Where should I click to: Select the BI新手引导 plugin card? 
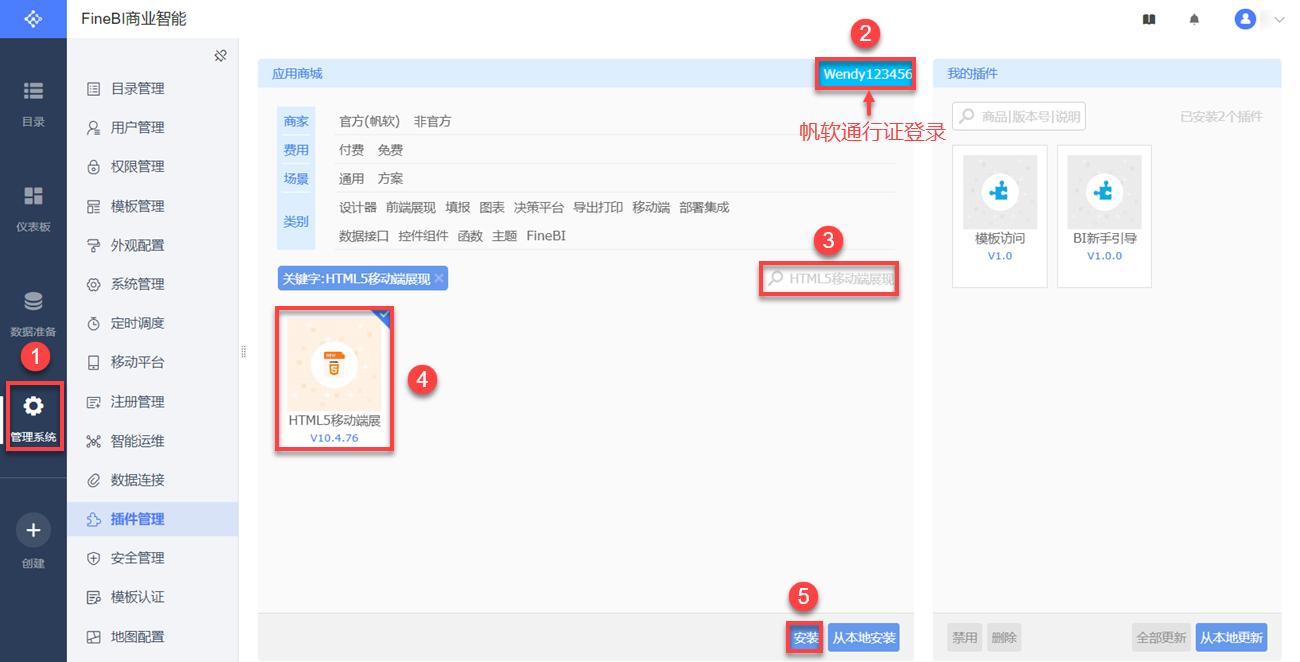[x=1104, y=216]
